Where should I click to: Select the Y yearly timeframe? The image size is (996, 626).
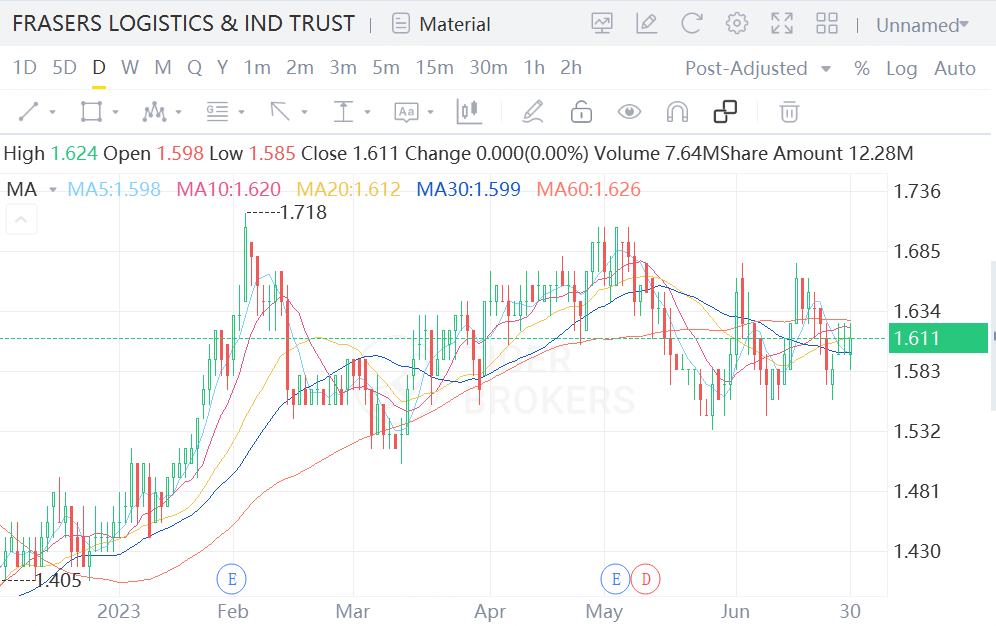[x=222, y=67]
